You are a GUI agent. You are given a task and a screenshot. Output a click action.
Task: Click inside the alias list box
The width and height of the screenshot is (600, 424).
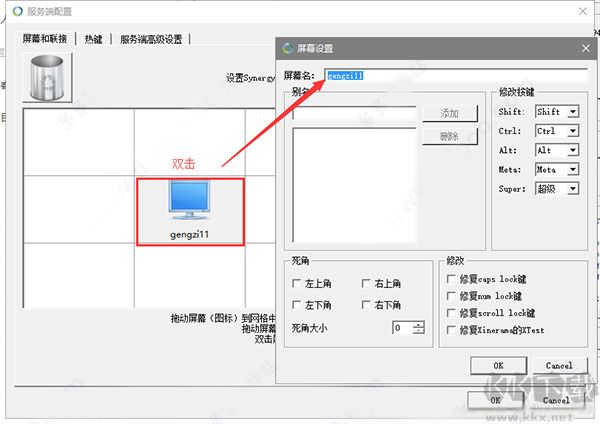[354, 185]
